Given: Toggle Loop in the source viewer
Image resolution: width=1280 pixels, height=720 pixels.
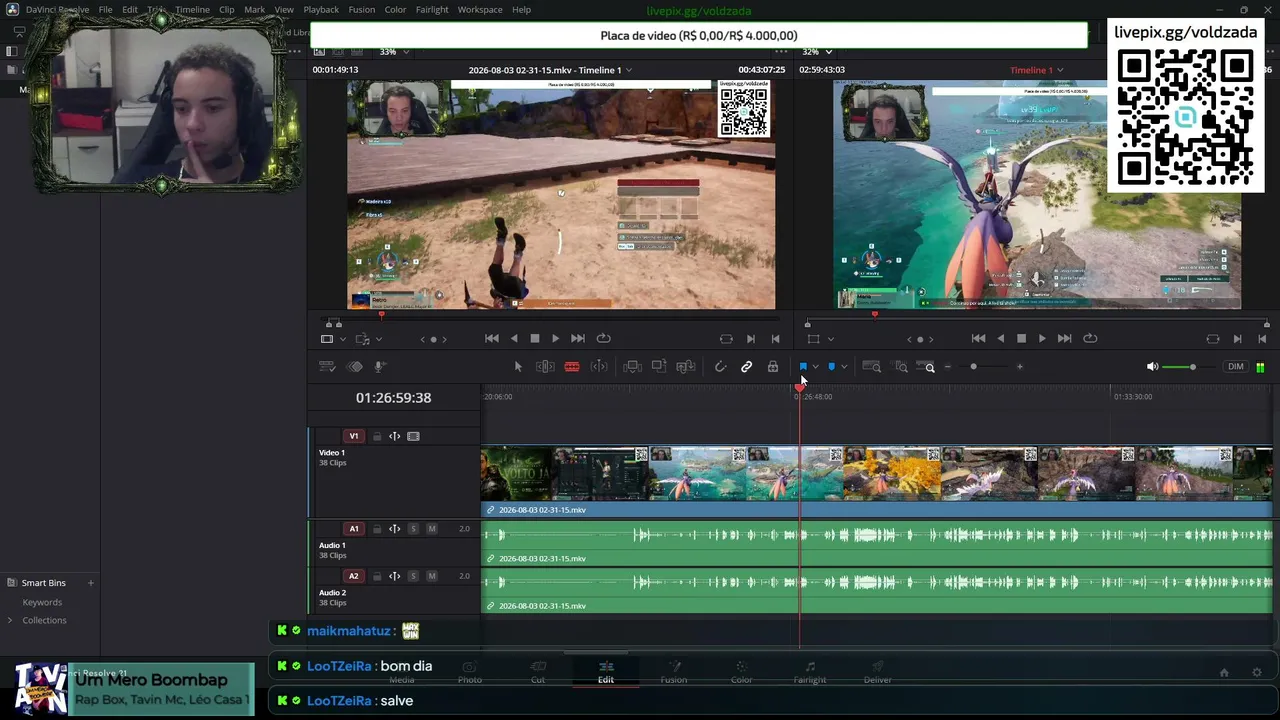Looking at the screenshot, I should (x=603, y=339).
